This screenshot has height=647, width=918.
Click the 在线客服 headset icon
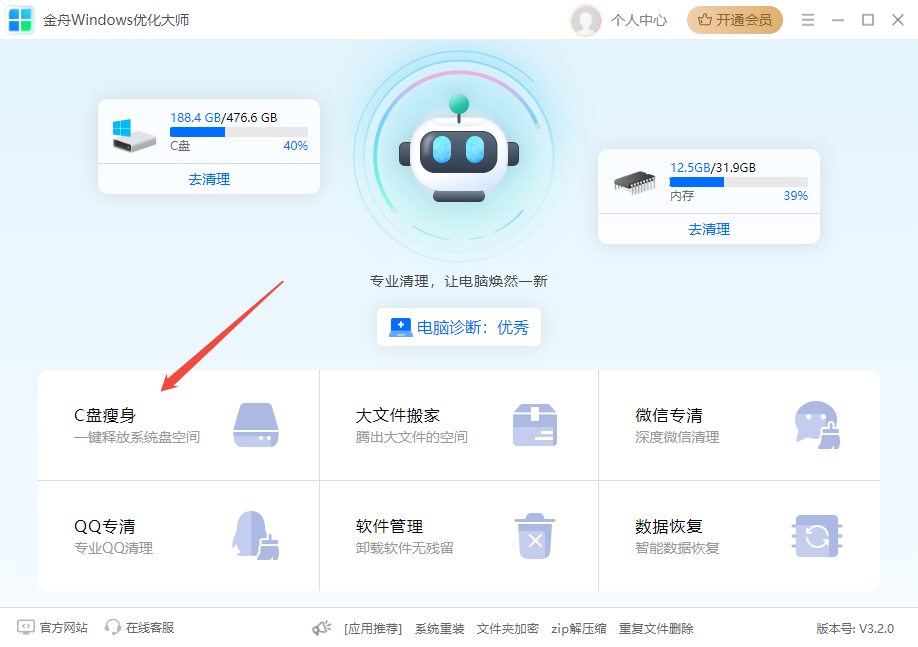click(x=112, y=628)
